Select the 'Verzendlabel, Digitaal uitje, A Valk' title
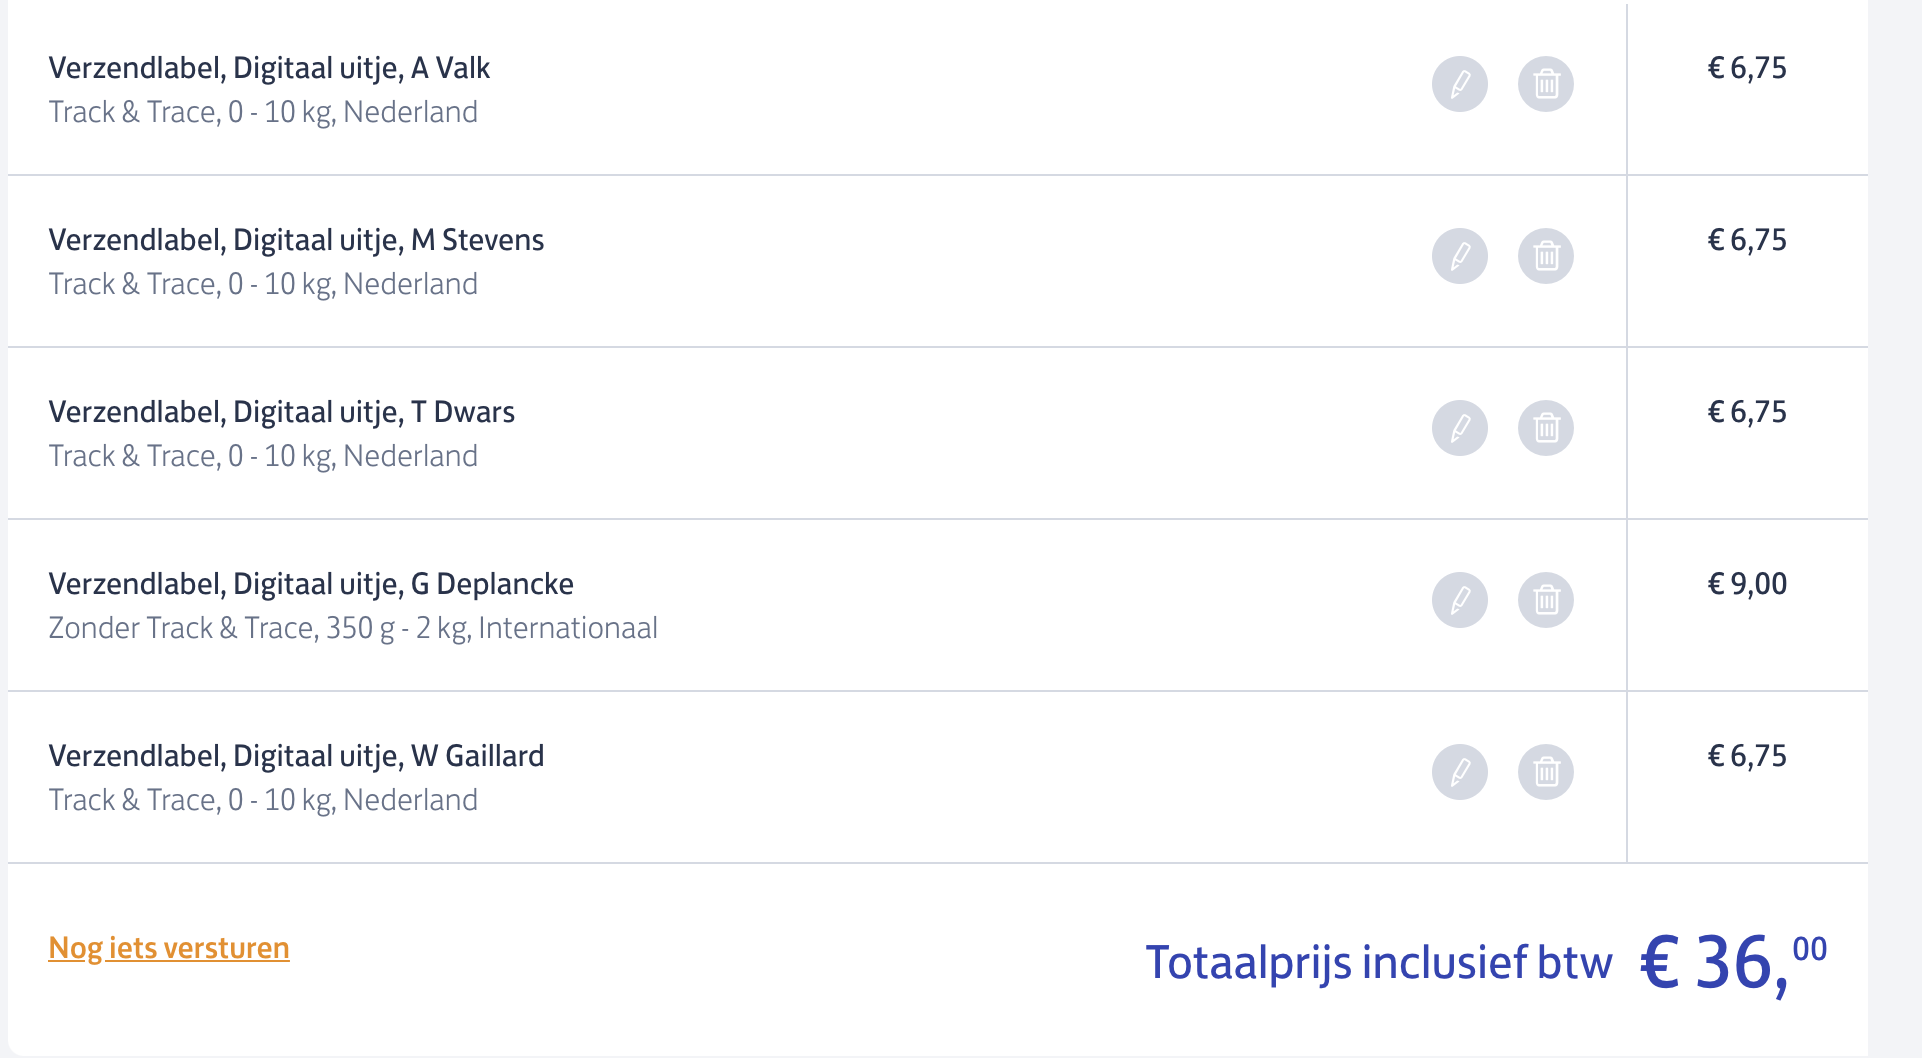Viewport: 1922px width, 1058px height. [269, 68]
